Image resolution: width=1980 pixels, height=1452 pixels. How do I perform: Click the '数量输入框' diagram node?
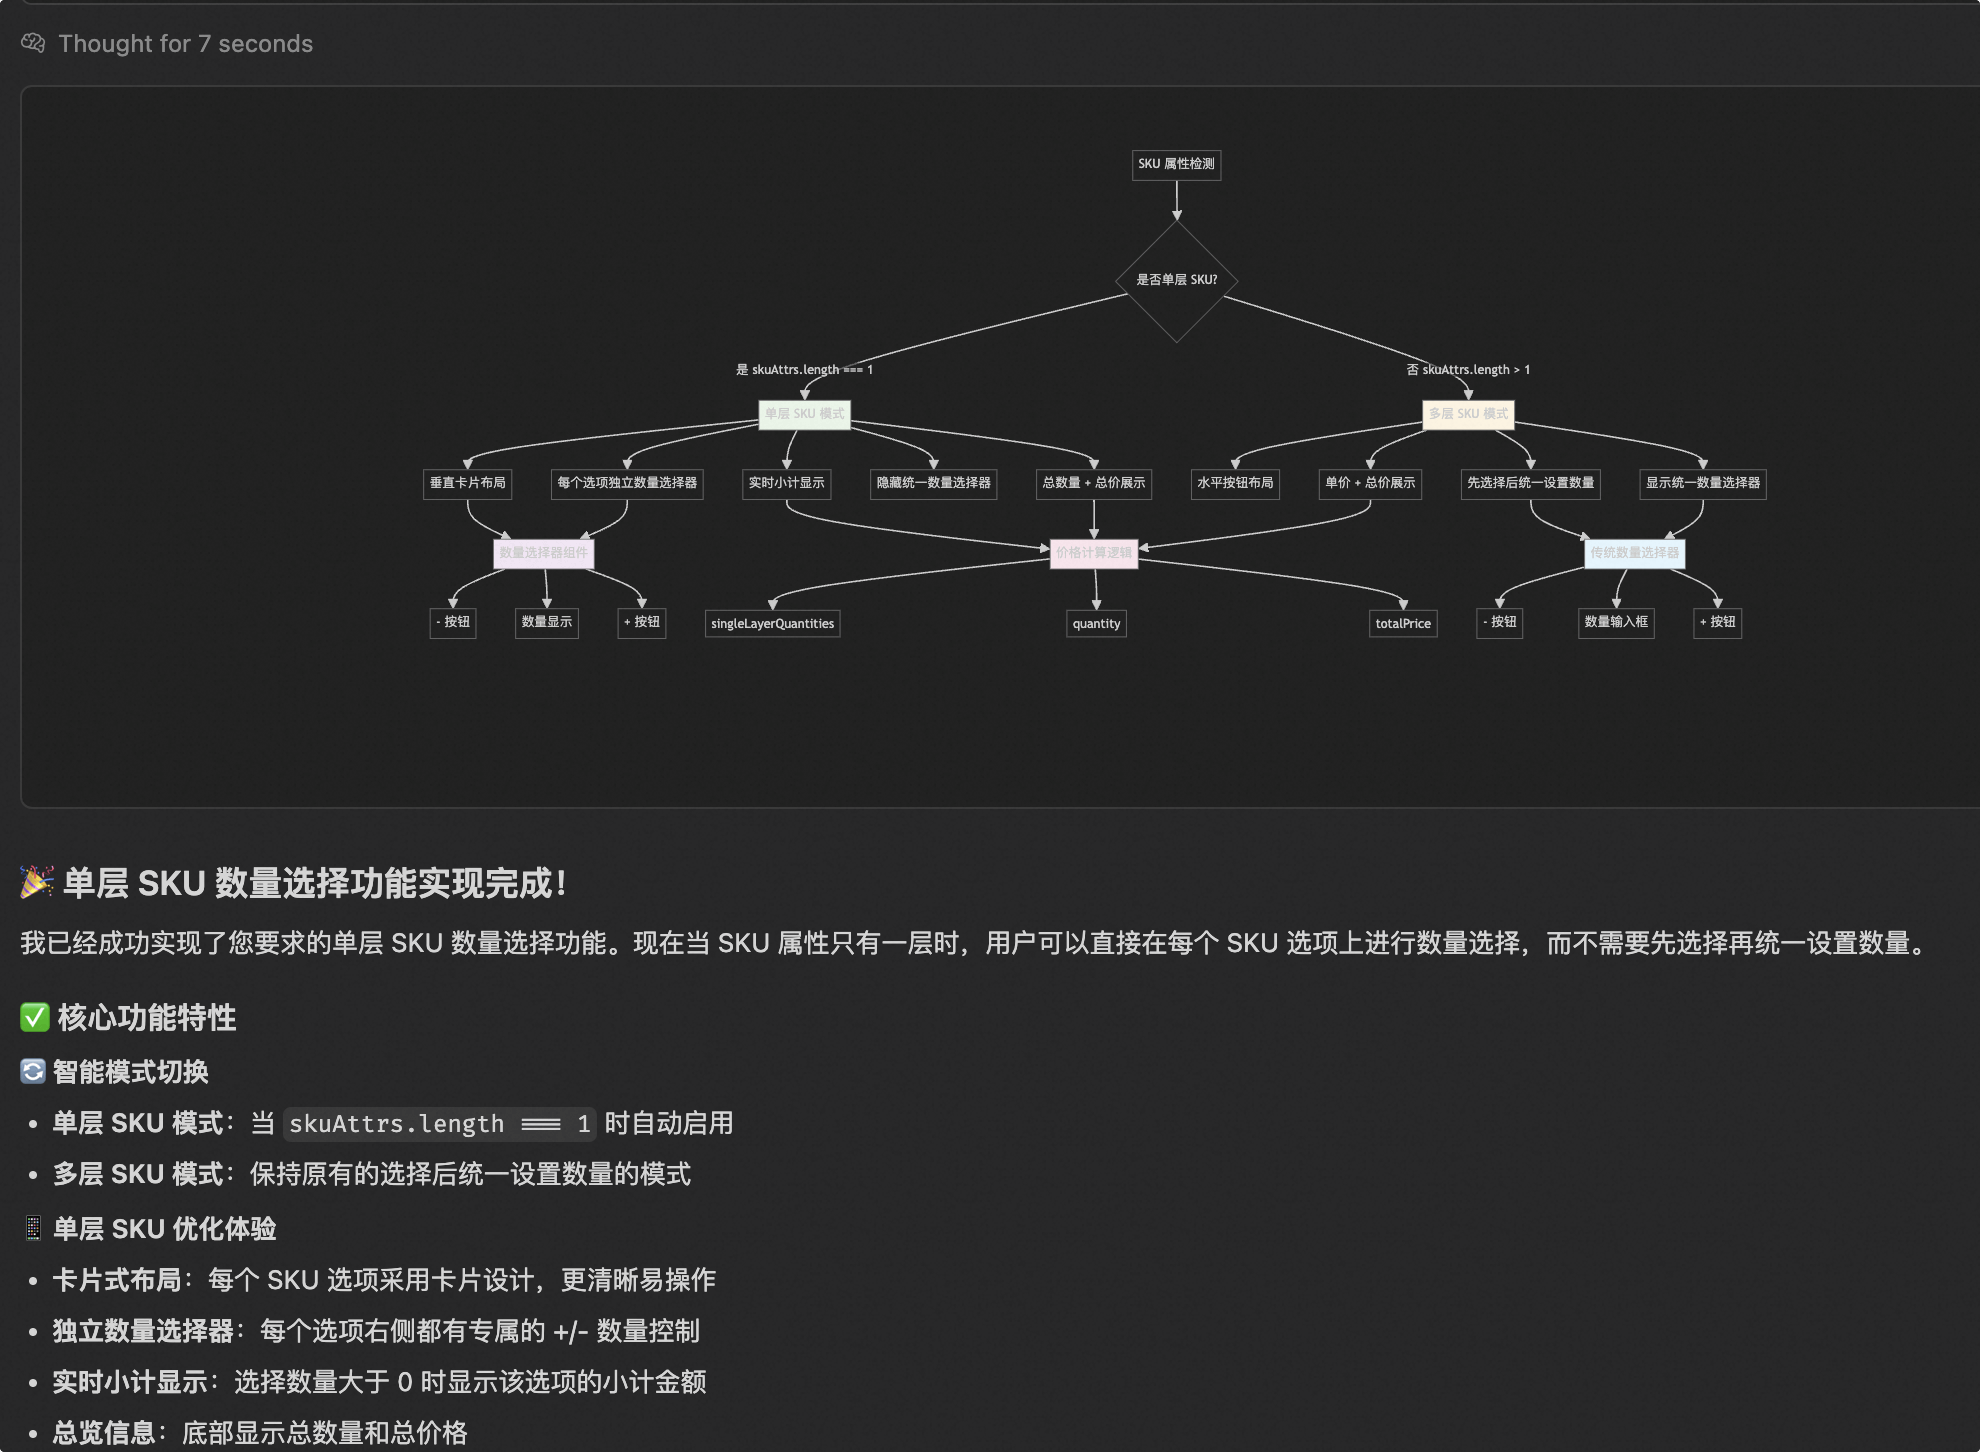click(x=1616, y=622)
